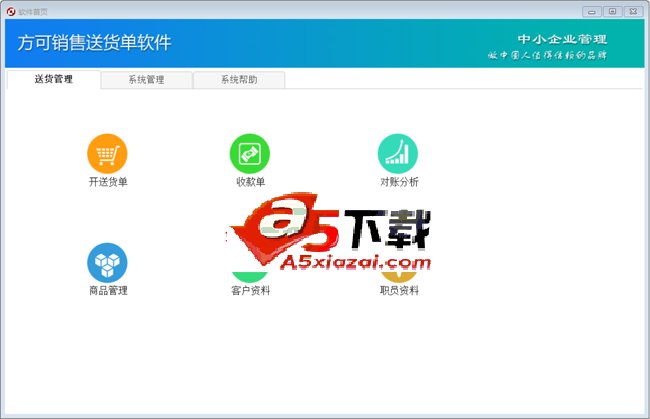Maximize the 软件首页 window
Screen dimensions: 650x419
click(x=612, y=12)
